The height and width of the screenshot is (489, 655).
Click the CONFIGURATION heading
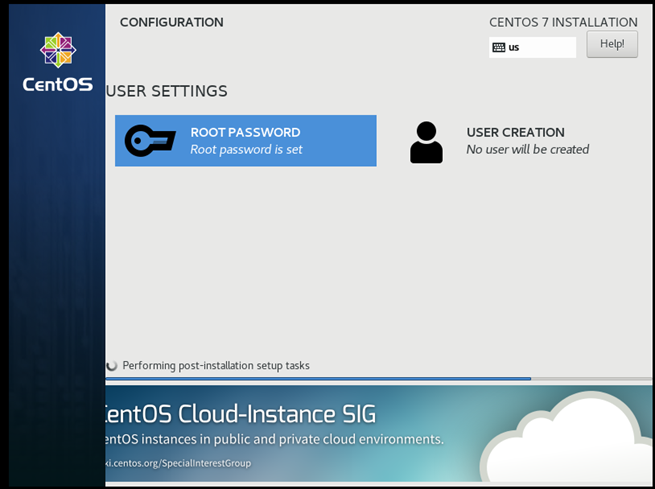[172, 22]
